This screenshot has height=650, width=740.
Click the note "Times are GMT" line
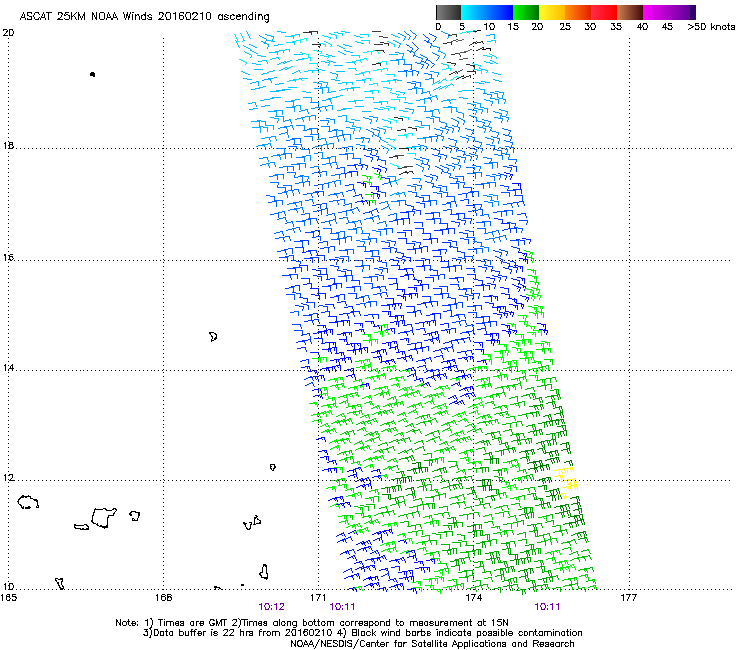312,623
